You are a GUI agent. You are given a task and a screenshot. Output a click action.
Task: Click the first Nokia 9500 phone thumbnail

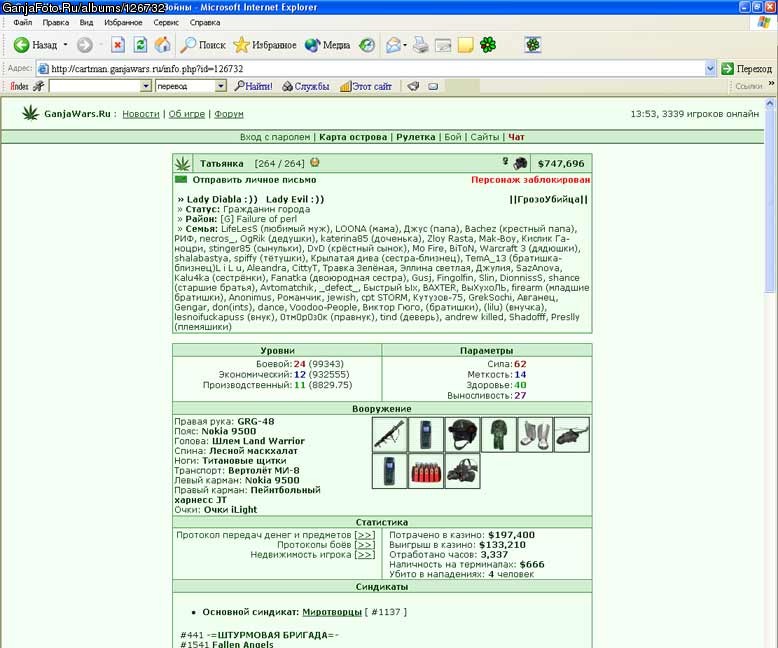[426, 435]
